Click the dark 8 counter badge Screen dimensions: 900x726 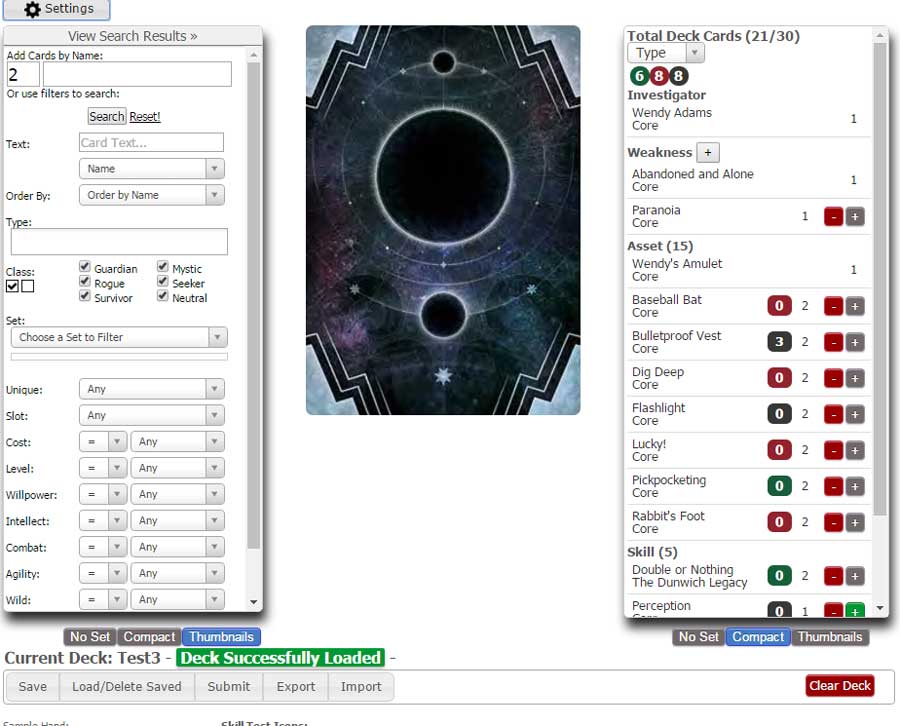pyautogui.click(x=678, y=76)
